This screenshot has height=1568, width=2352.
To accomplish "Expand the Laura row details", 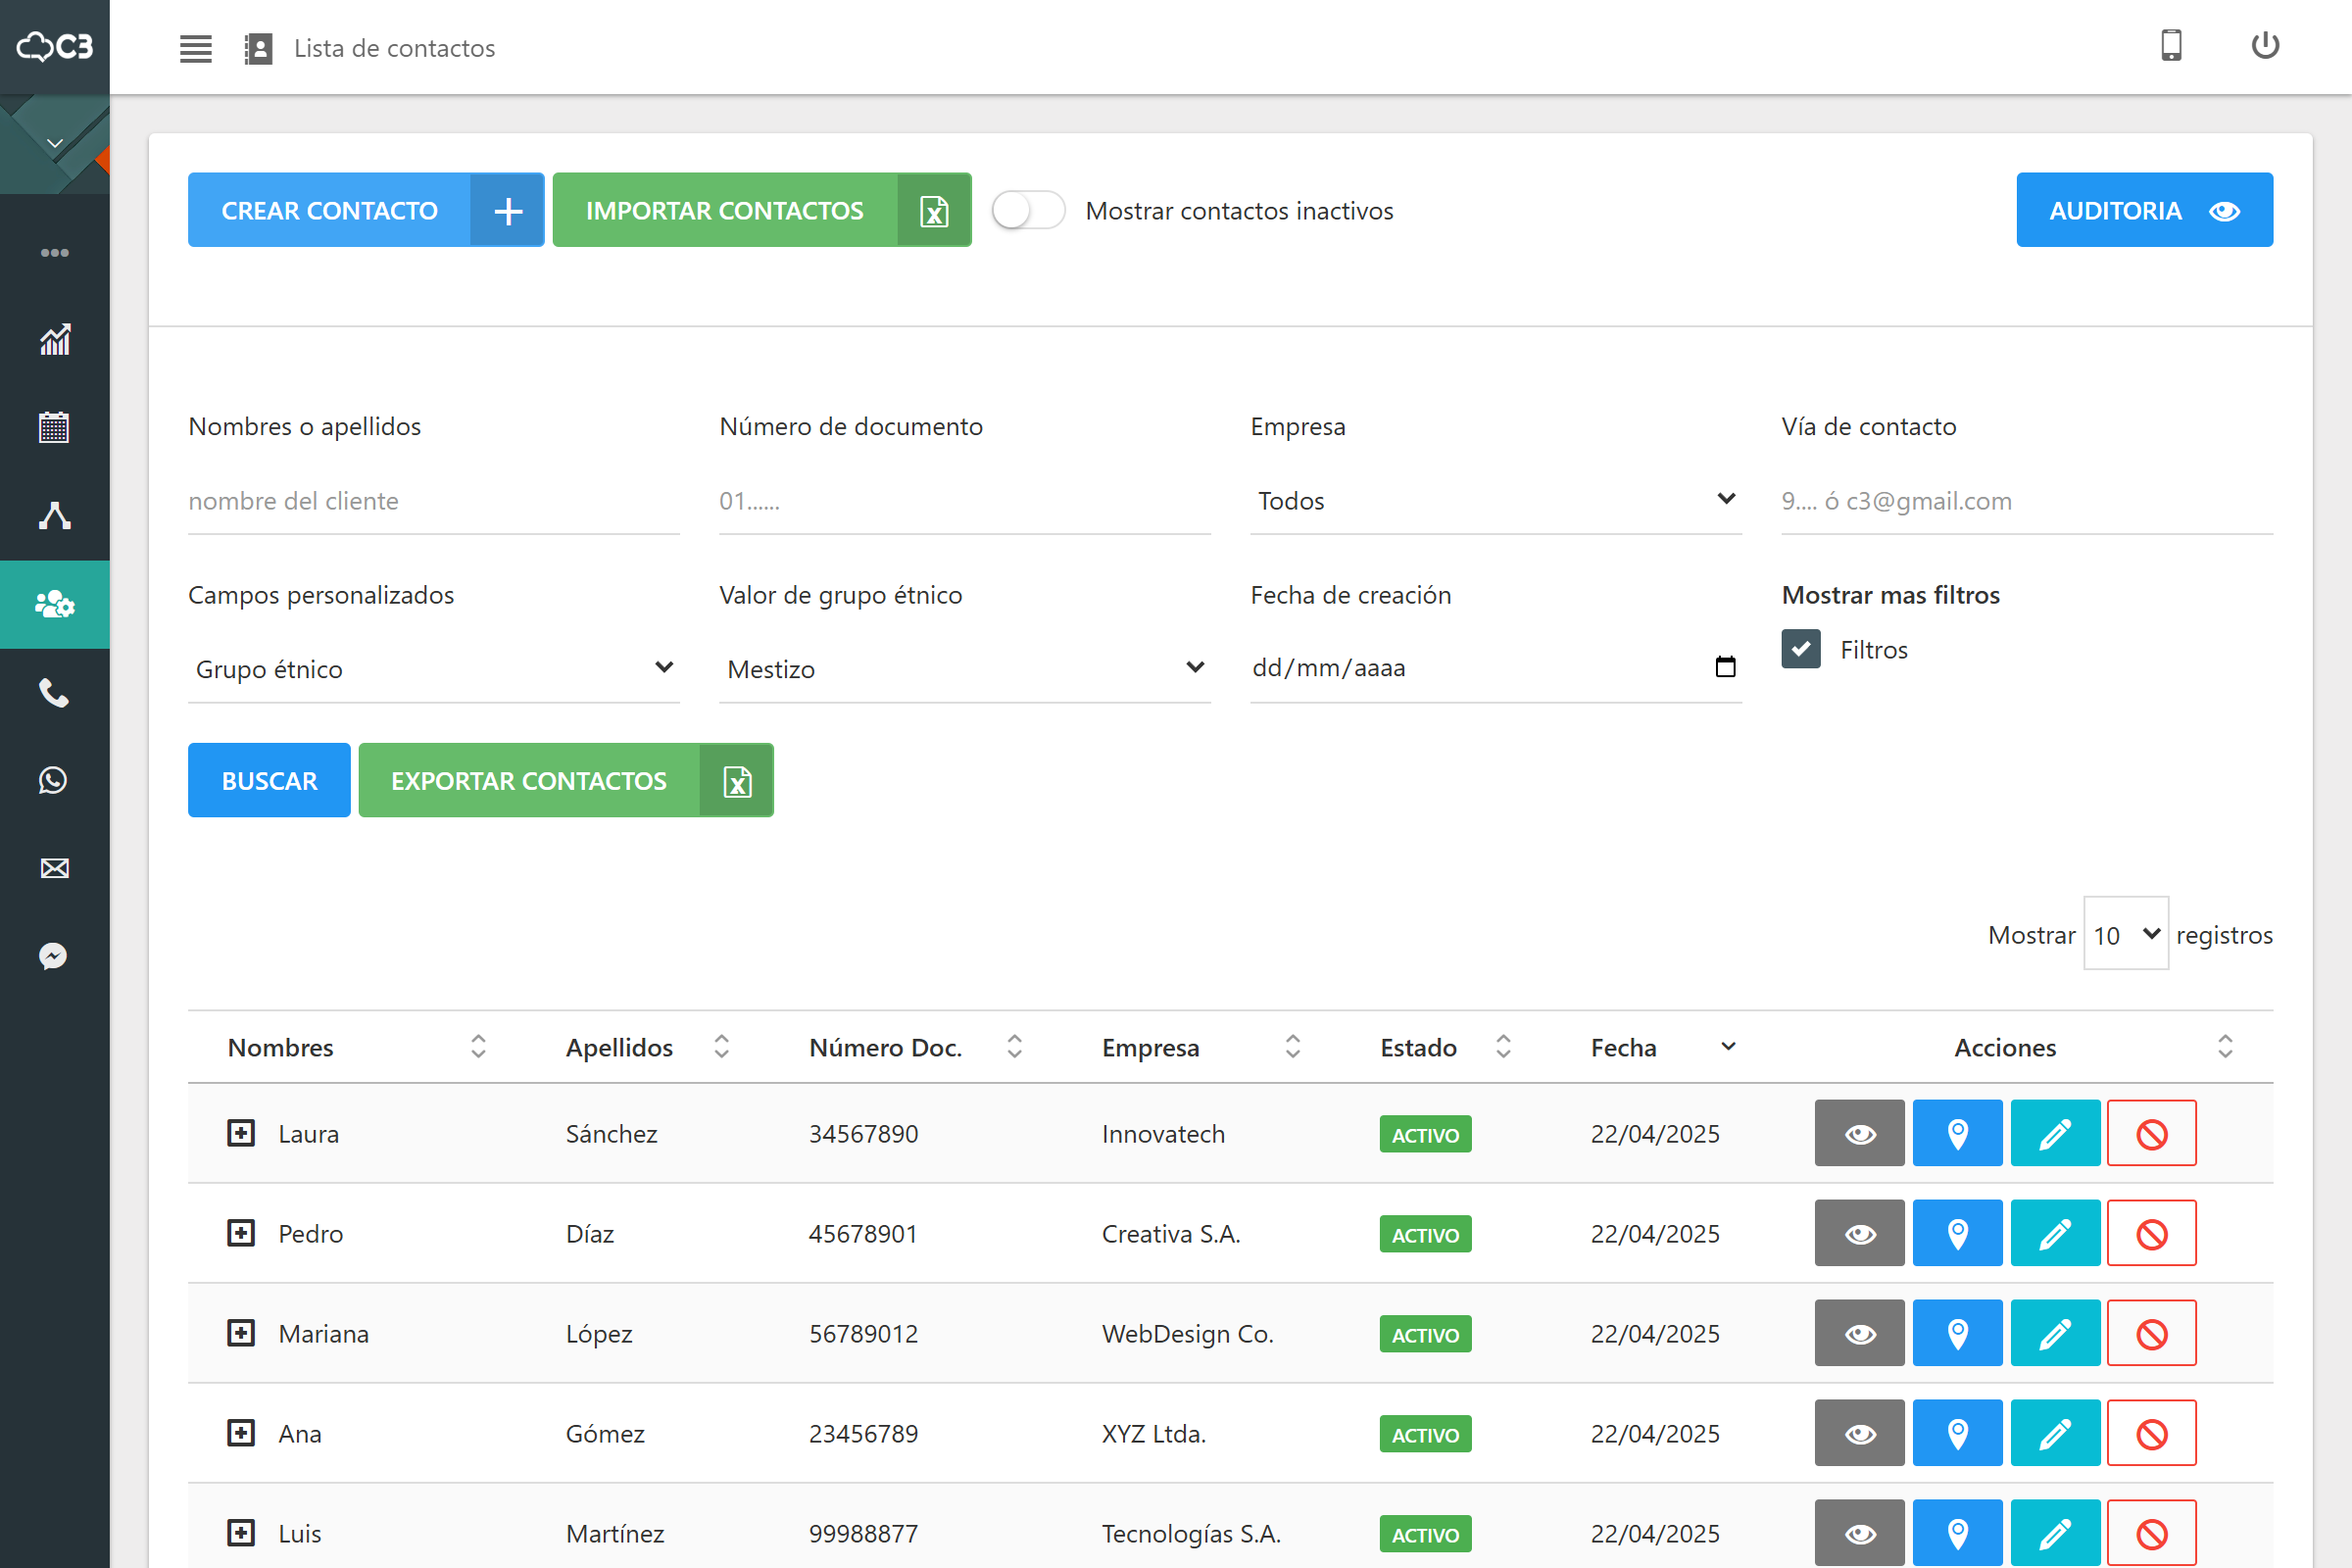I will click(241, 1133).
